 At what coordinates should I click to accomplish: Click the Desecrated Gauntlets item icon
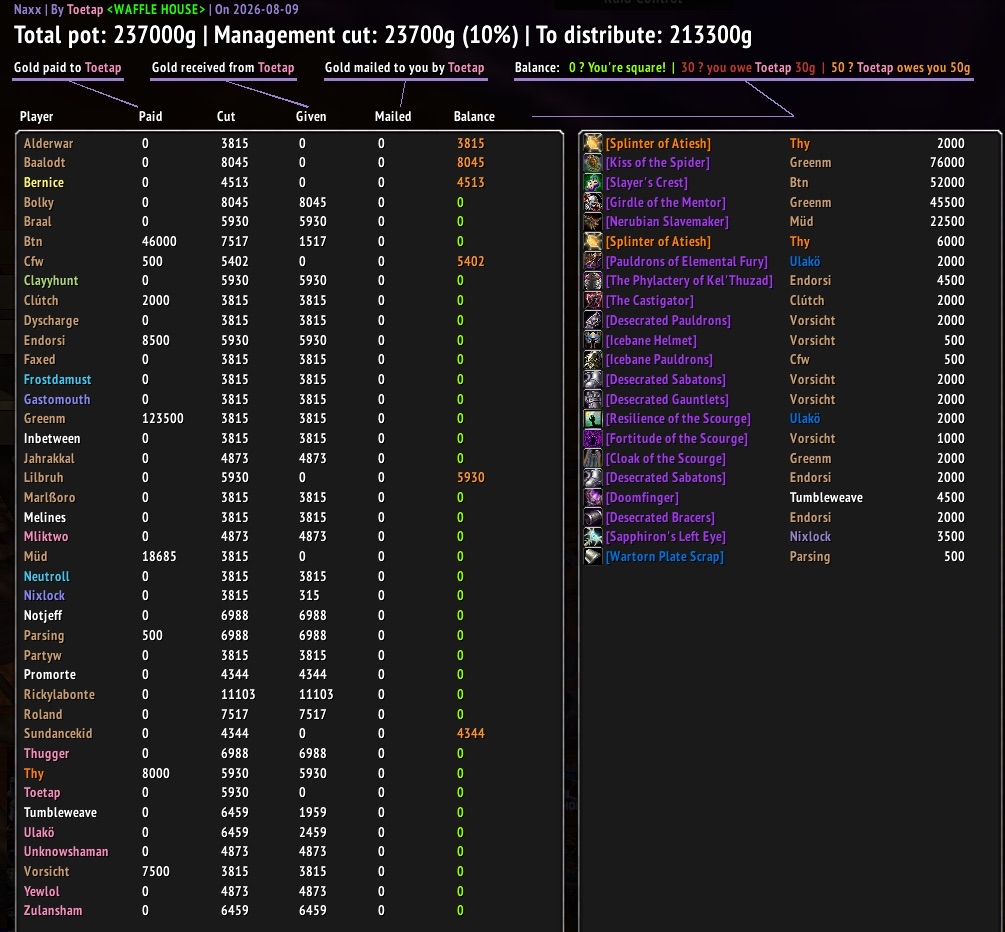point(593,399)
